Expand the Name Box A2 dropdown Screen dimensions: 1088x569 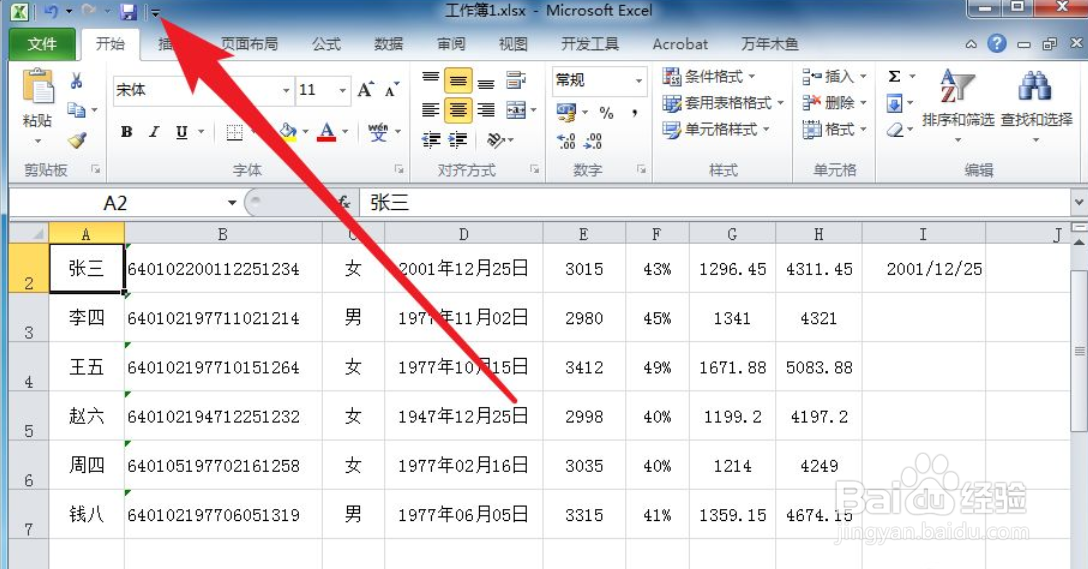tap(232, 203)
